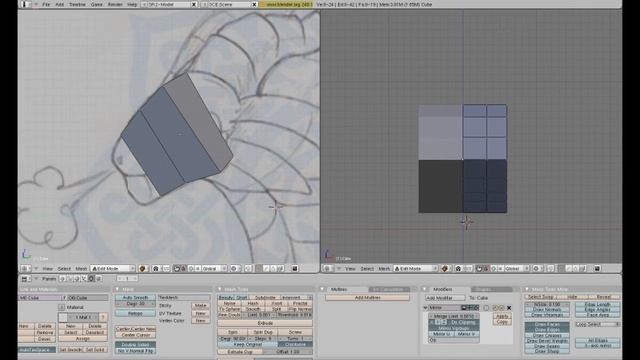Open the Render menu

[x=115, y=4]
